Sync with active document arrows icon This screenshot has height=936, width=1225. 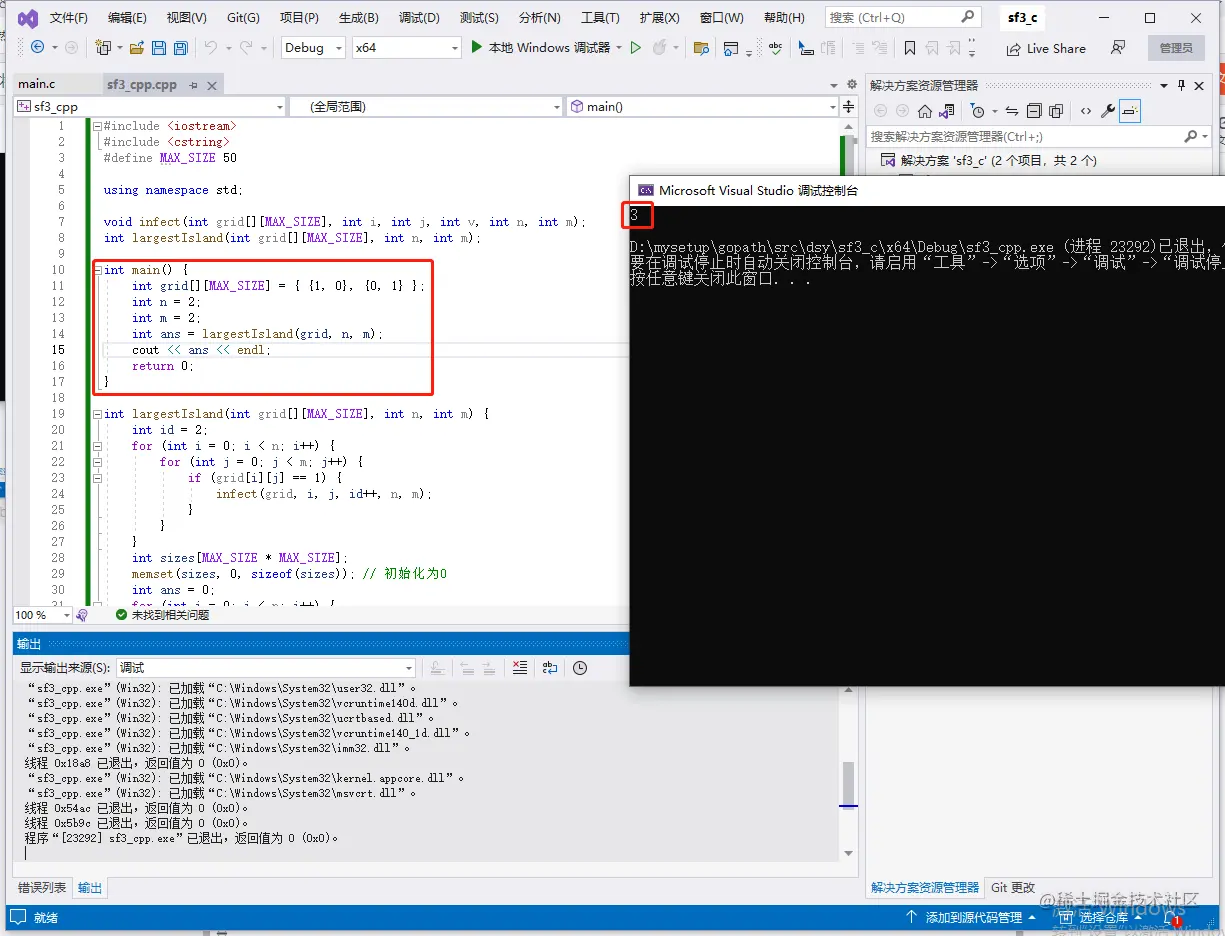point(1012,111)
